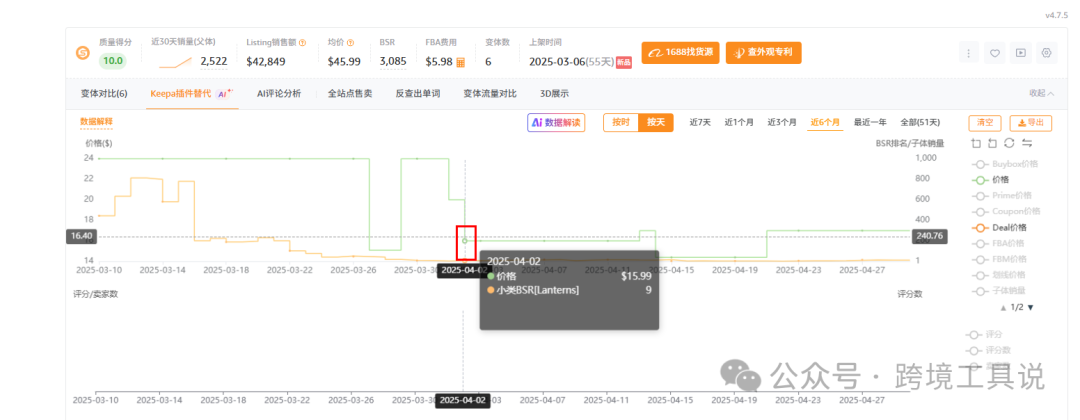The image size is (1080, 420).
Task: Toggle the 划线价格 legend series
Action: pyautogui.click(x=998, y=275)
